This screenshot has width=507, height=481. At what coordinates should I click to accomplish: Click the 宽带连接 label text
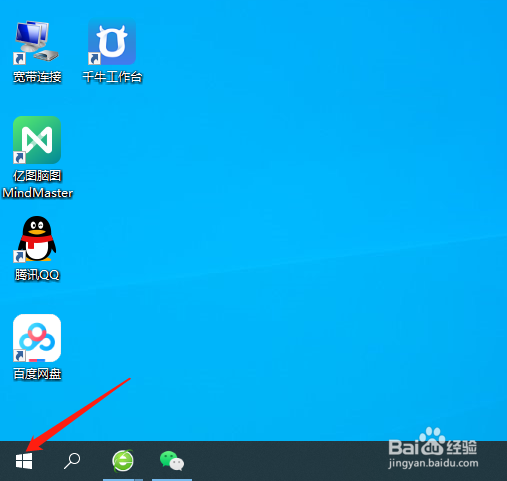37,77
